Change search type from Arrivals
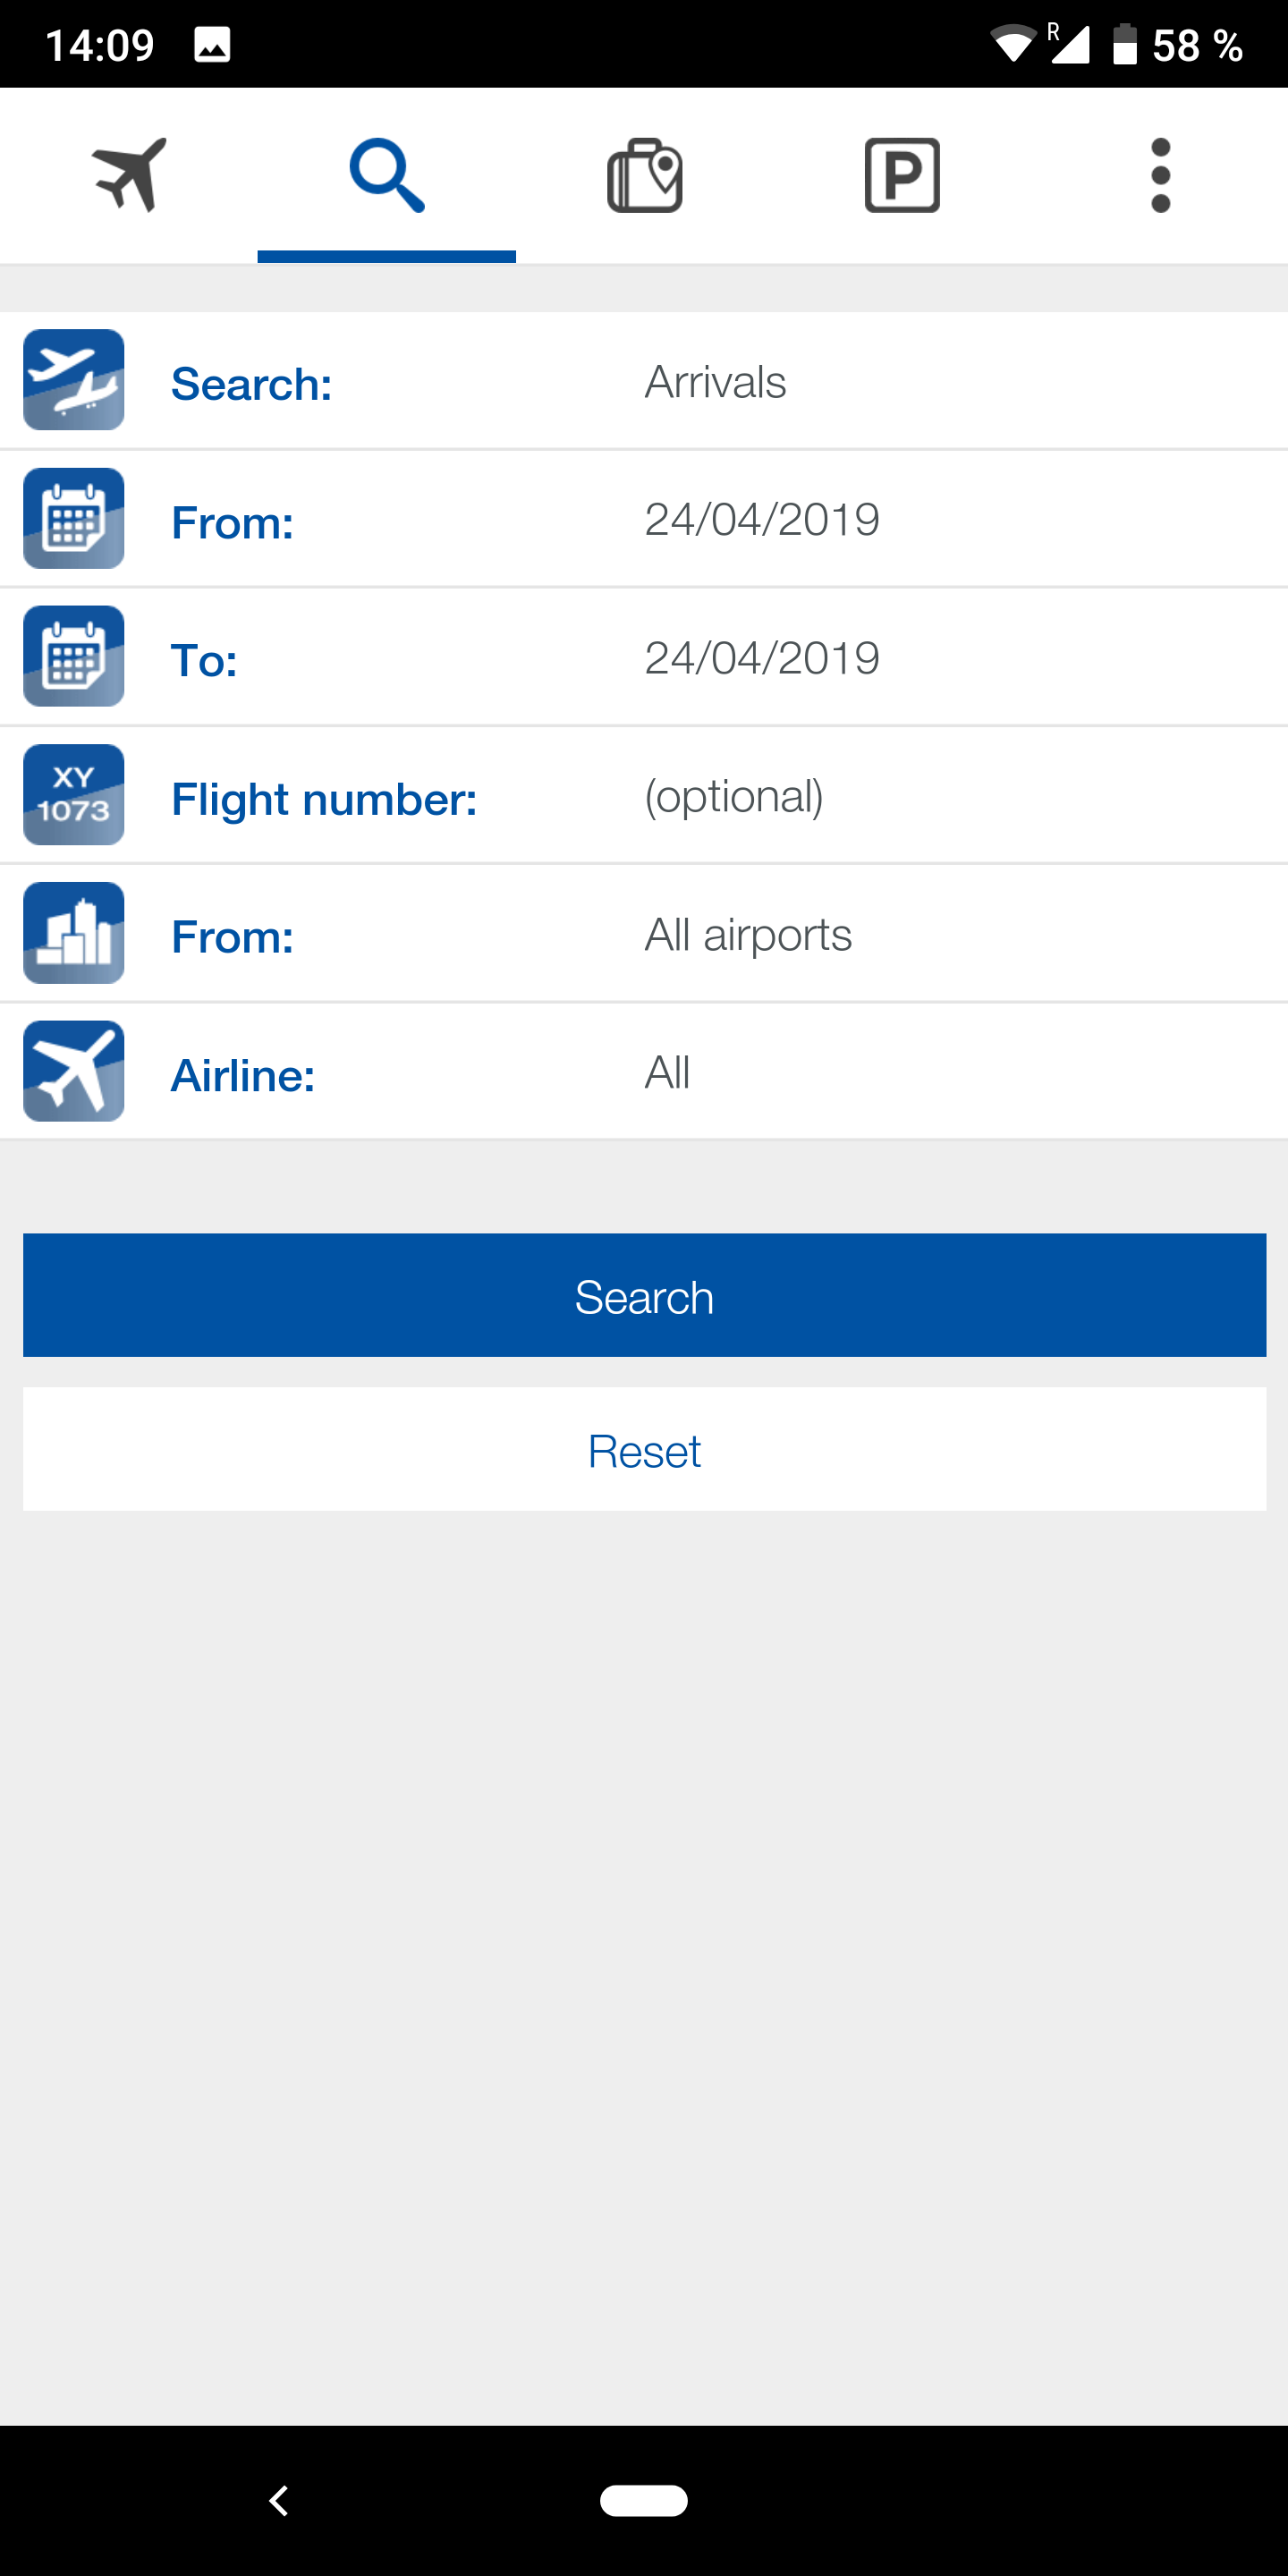 click(x=716, y=382)
